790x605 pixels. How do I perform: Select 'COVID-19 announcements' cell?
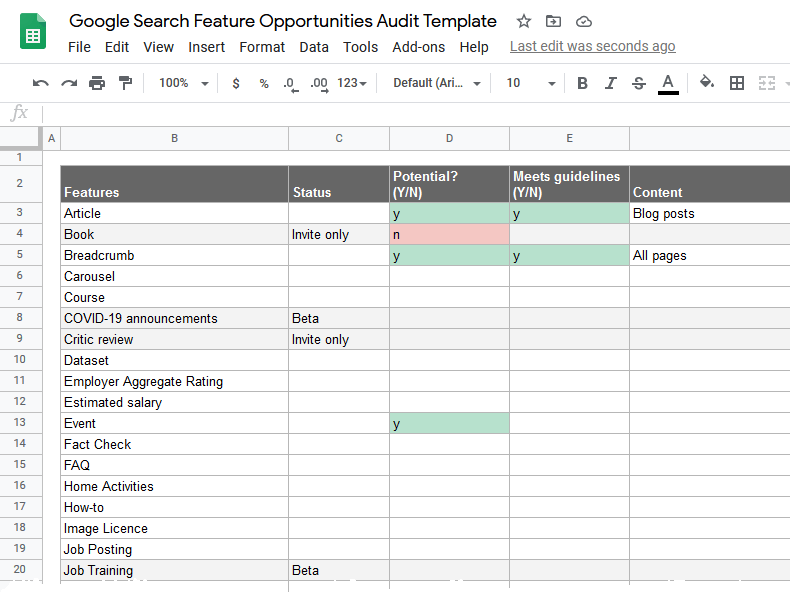point(174,318)
